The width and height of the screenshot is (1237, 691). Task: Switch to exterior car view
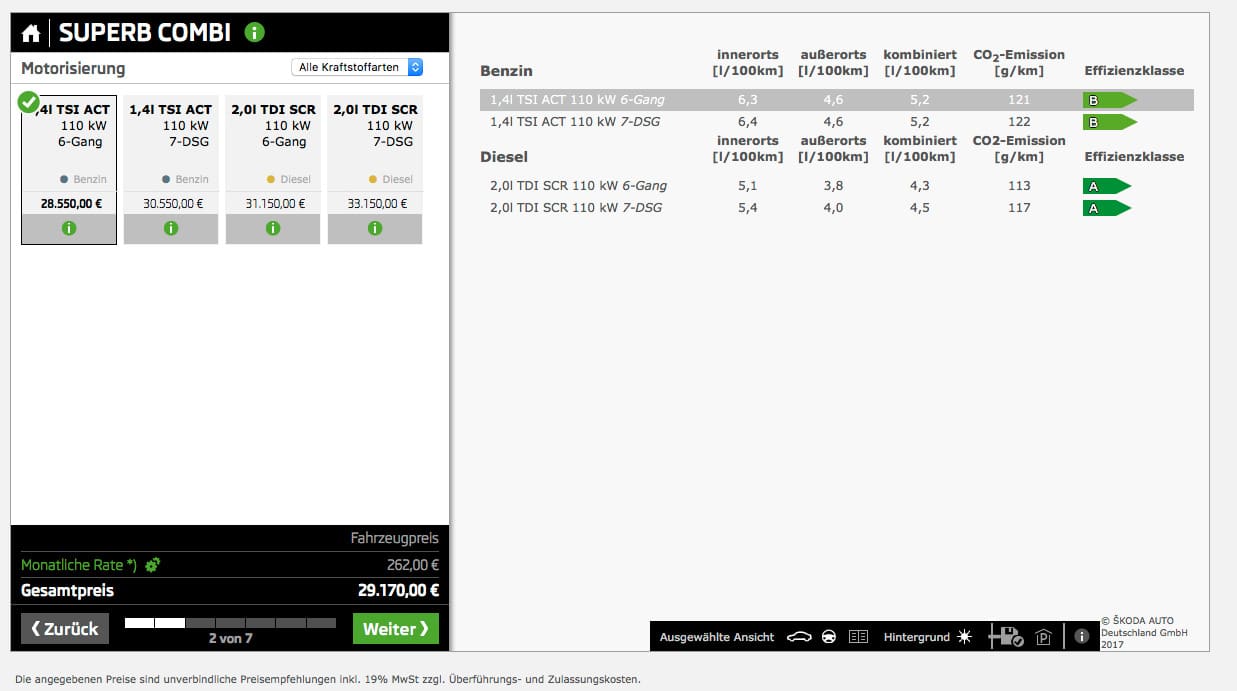click(798, 637)
